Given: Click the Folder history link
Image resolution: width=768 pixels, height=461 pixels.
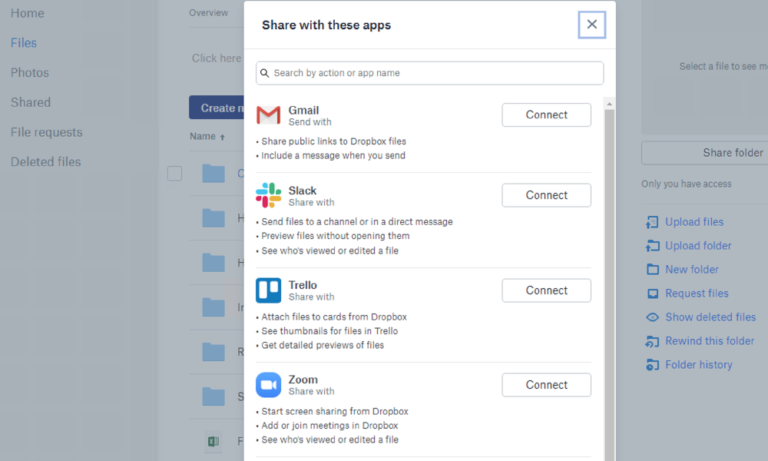Looking at the screenshot, I should click(x=698, y=365).
